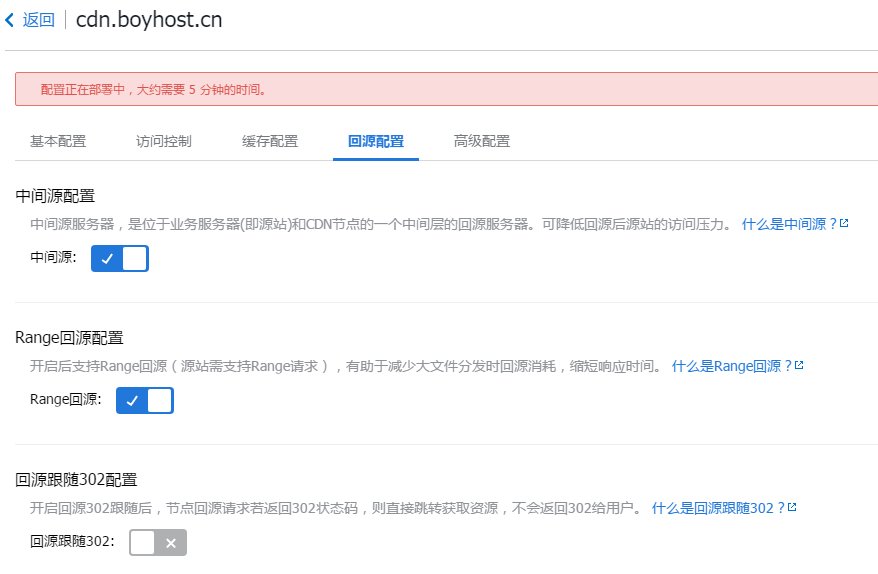The width and height of the screenshot is (878, 574).
Task: Open external-link icon beside 什么是中间源
Action: pyautogui.click(x=844, y=224)
